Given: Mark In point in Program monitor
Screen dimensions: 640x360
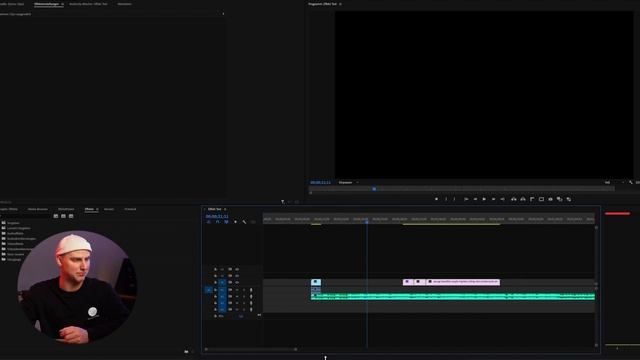Looking at the screenshot, I should [446, 199].
